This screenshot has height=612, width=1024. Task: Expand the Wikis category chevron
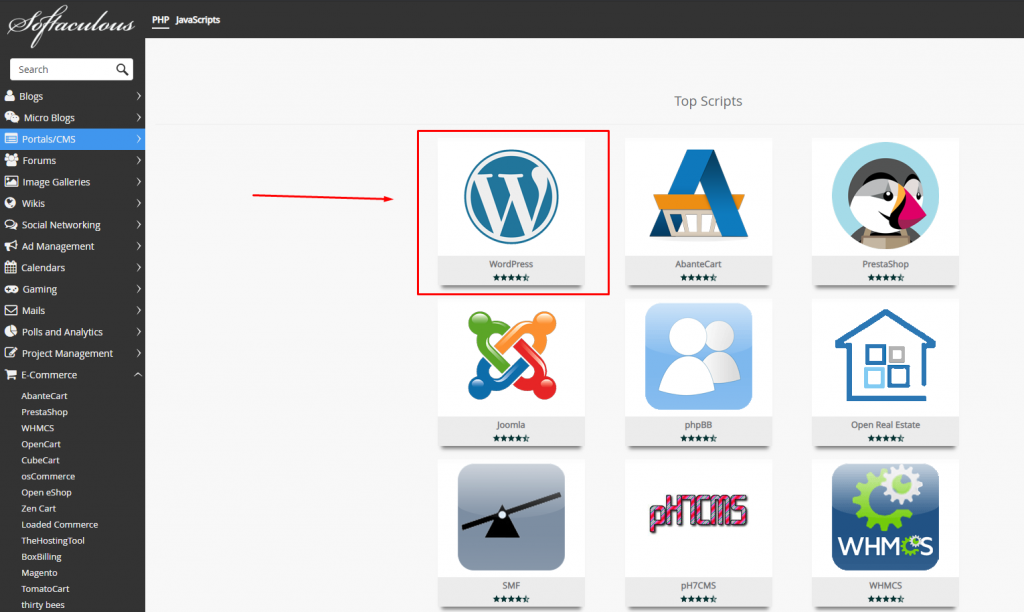point(138,203)
